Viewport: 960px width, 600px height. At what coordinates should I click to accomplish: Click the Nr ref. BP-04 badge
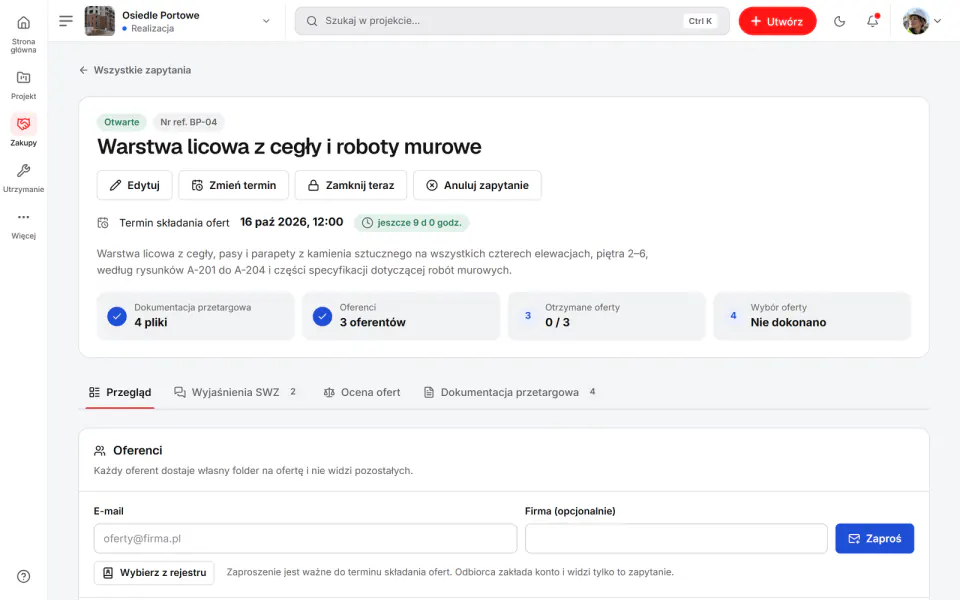click(x=189, y=122)
